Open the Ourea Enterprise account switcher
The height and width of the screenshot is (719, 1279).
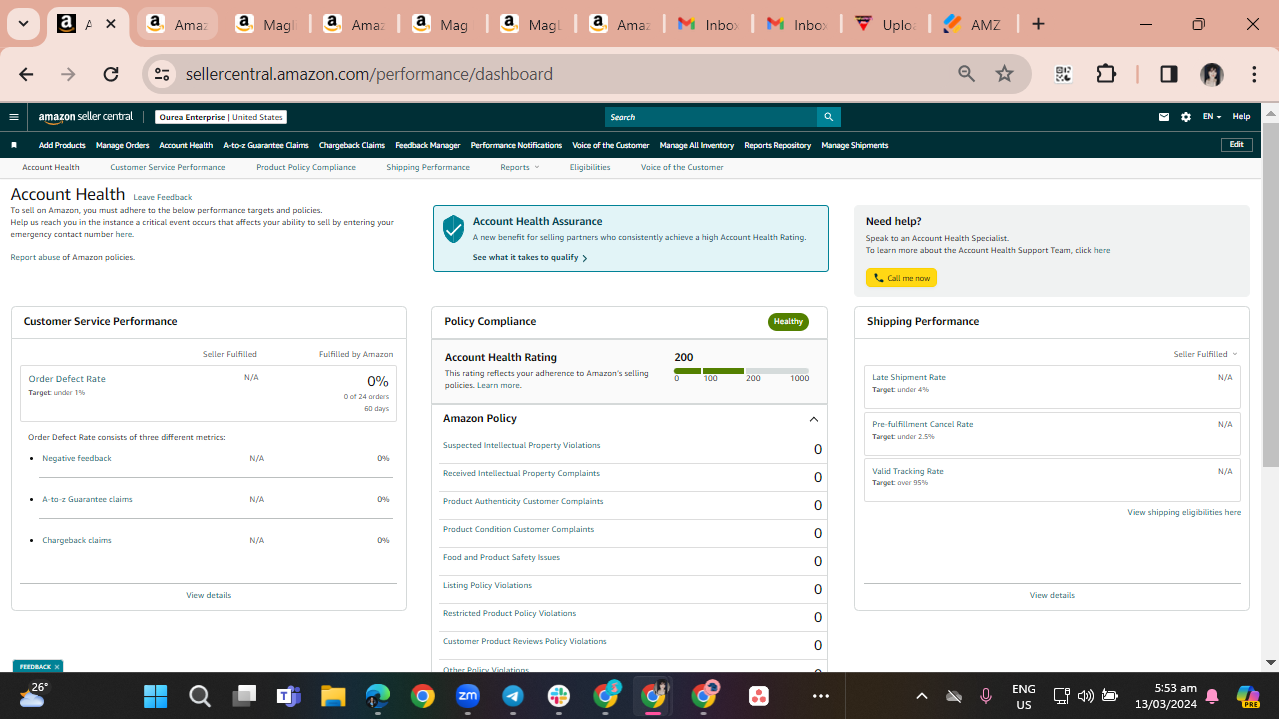pos(221,117)
